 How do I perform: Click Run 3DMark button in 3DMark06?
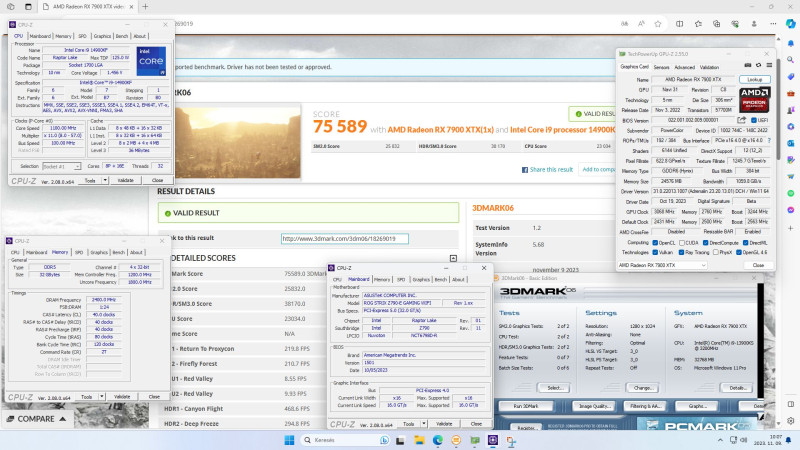(x=526, y=406)
